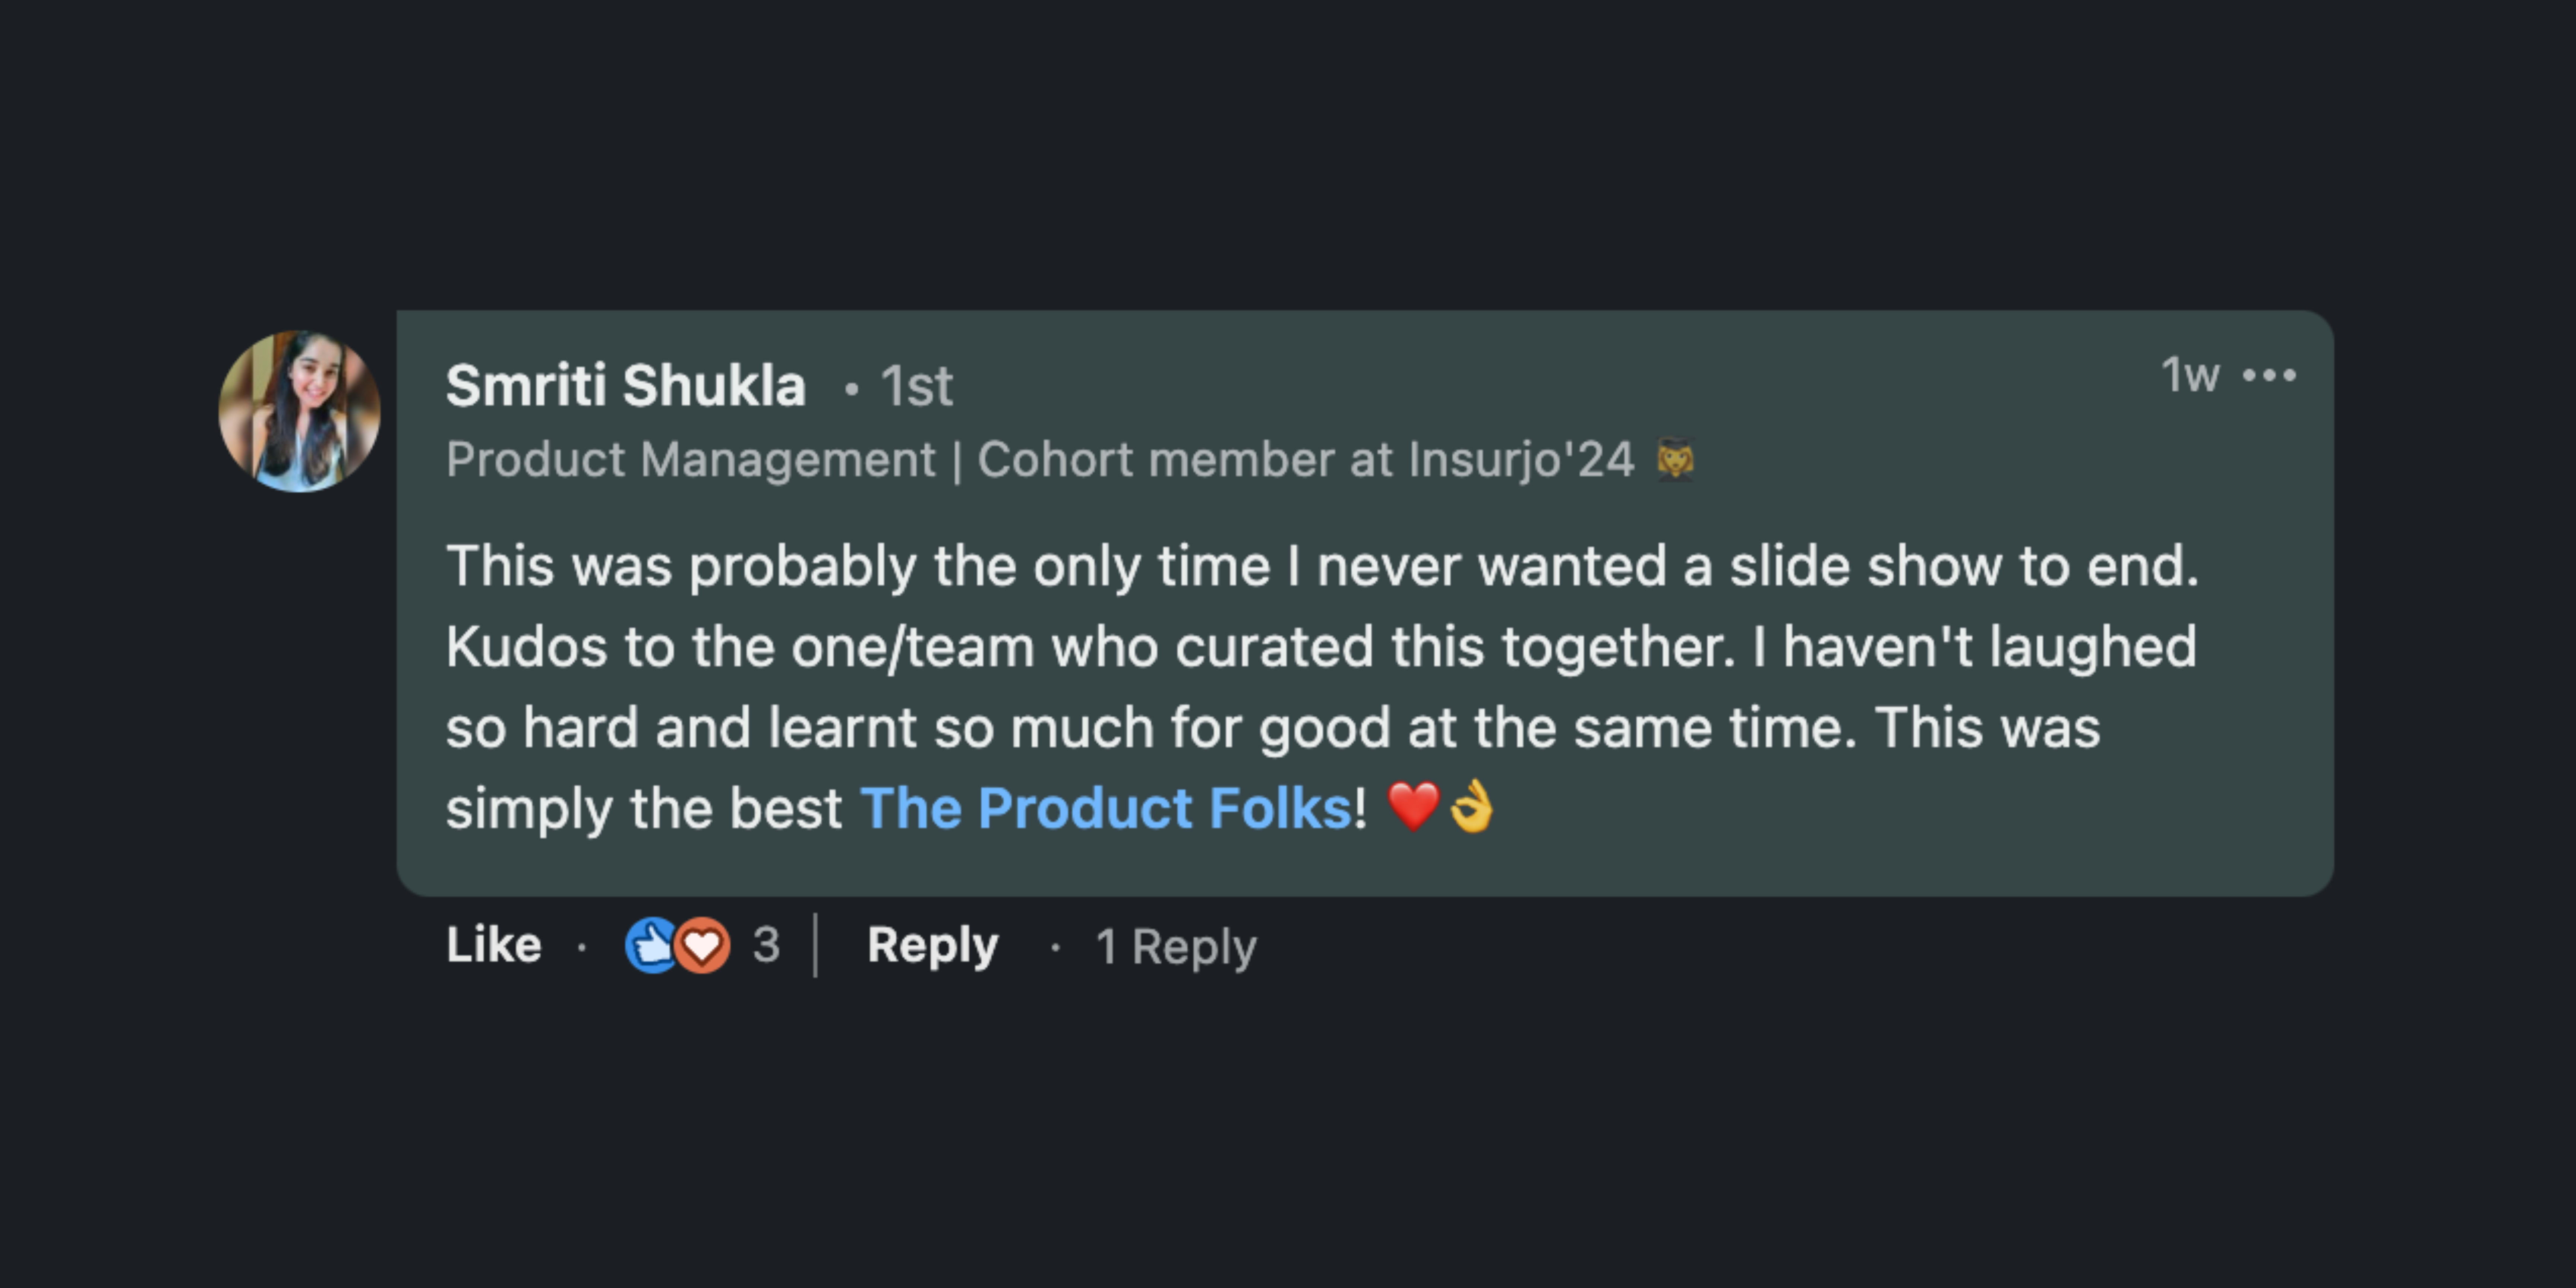Screen dimensions: 2576x1288
Task: Click the word Kudos in the comment
Action: coord(526,647)
